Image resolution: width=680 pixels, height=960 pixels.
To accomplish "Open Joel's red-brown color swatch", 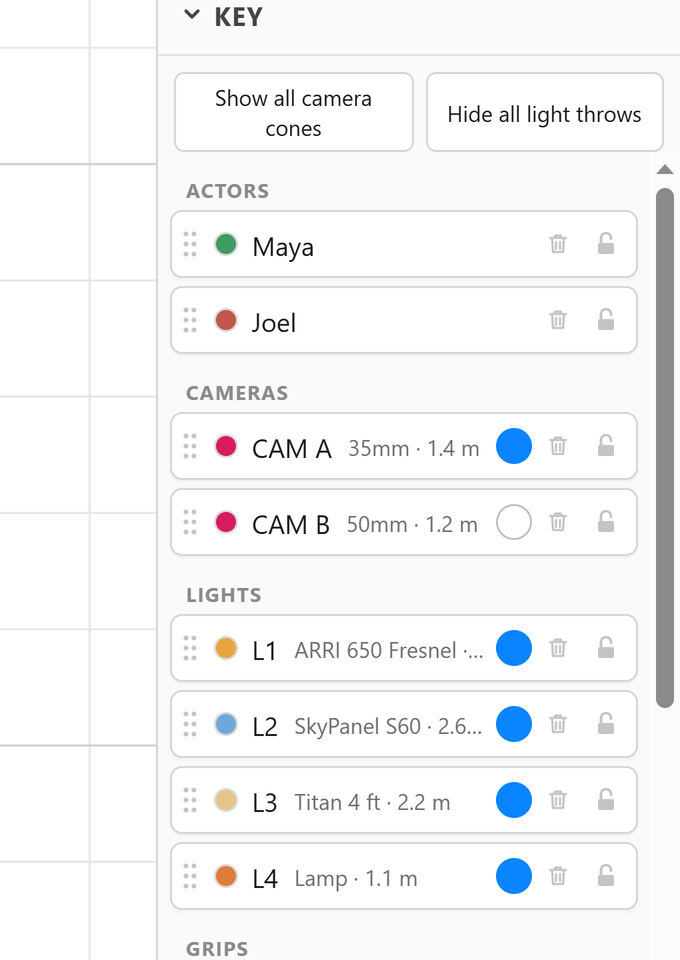I will point(226,320).
